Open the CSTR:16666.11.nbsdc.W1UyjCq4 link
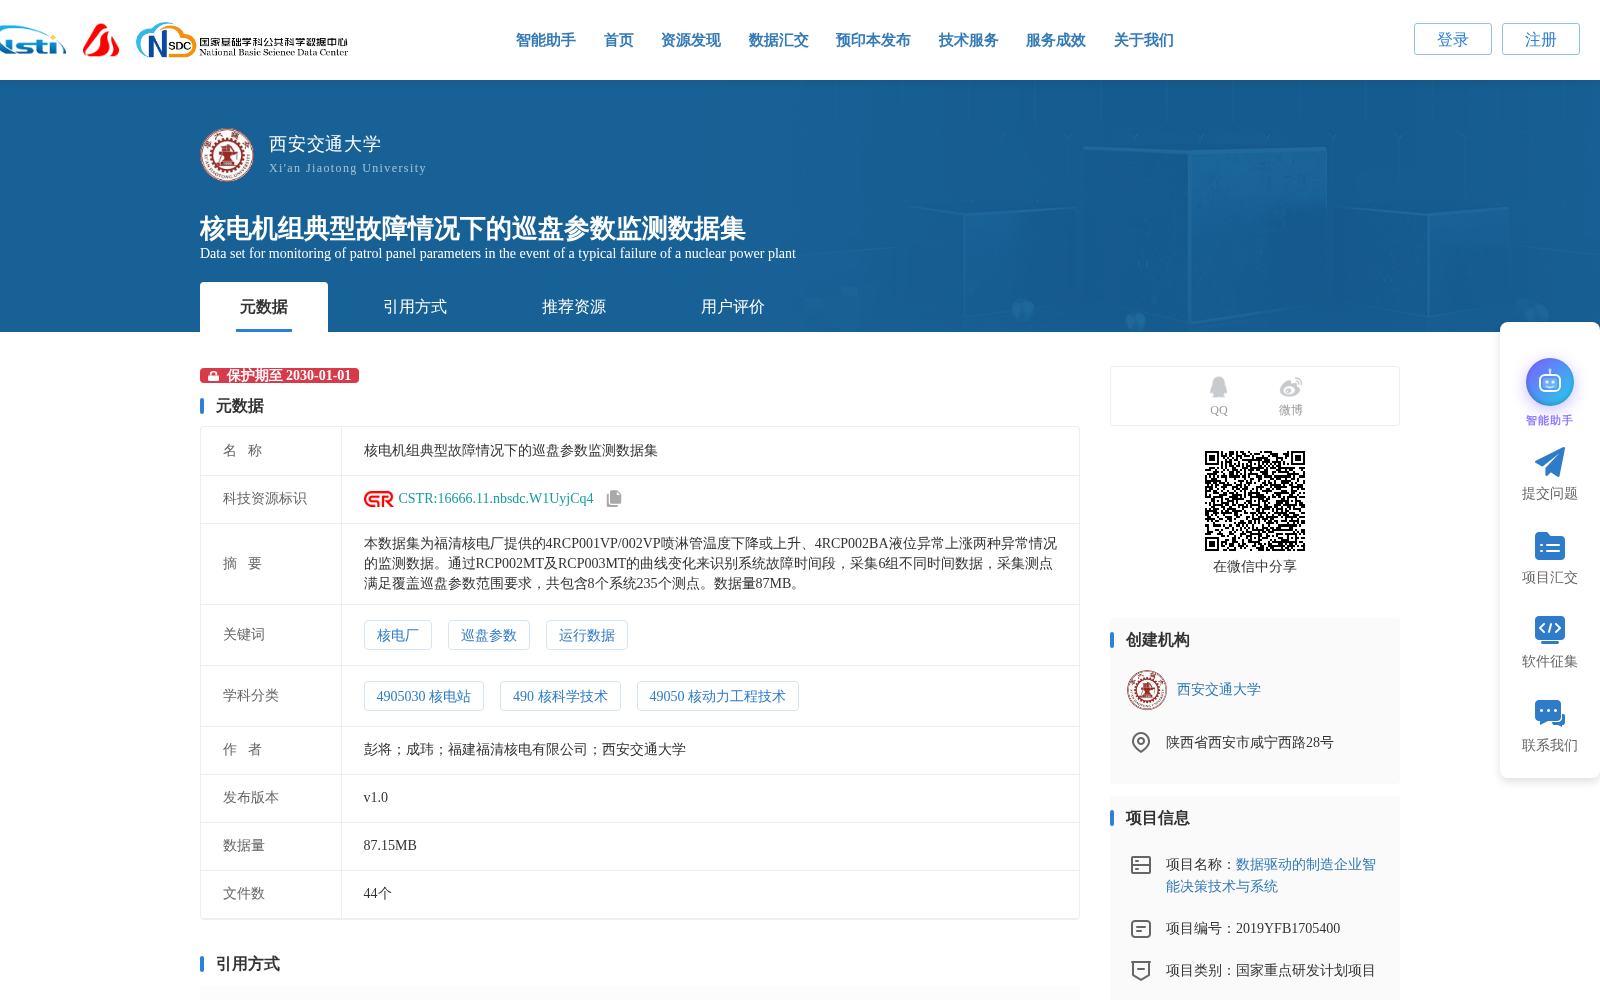1600x1000 pixels. 496,499
